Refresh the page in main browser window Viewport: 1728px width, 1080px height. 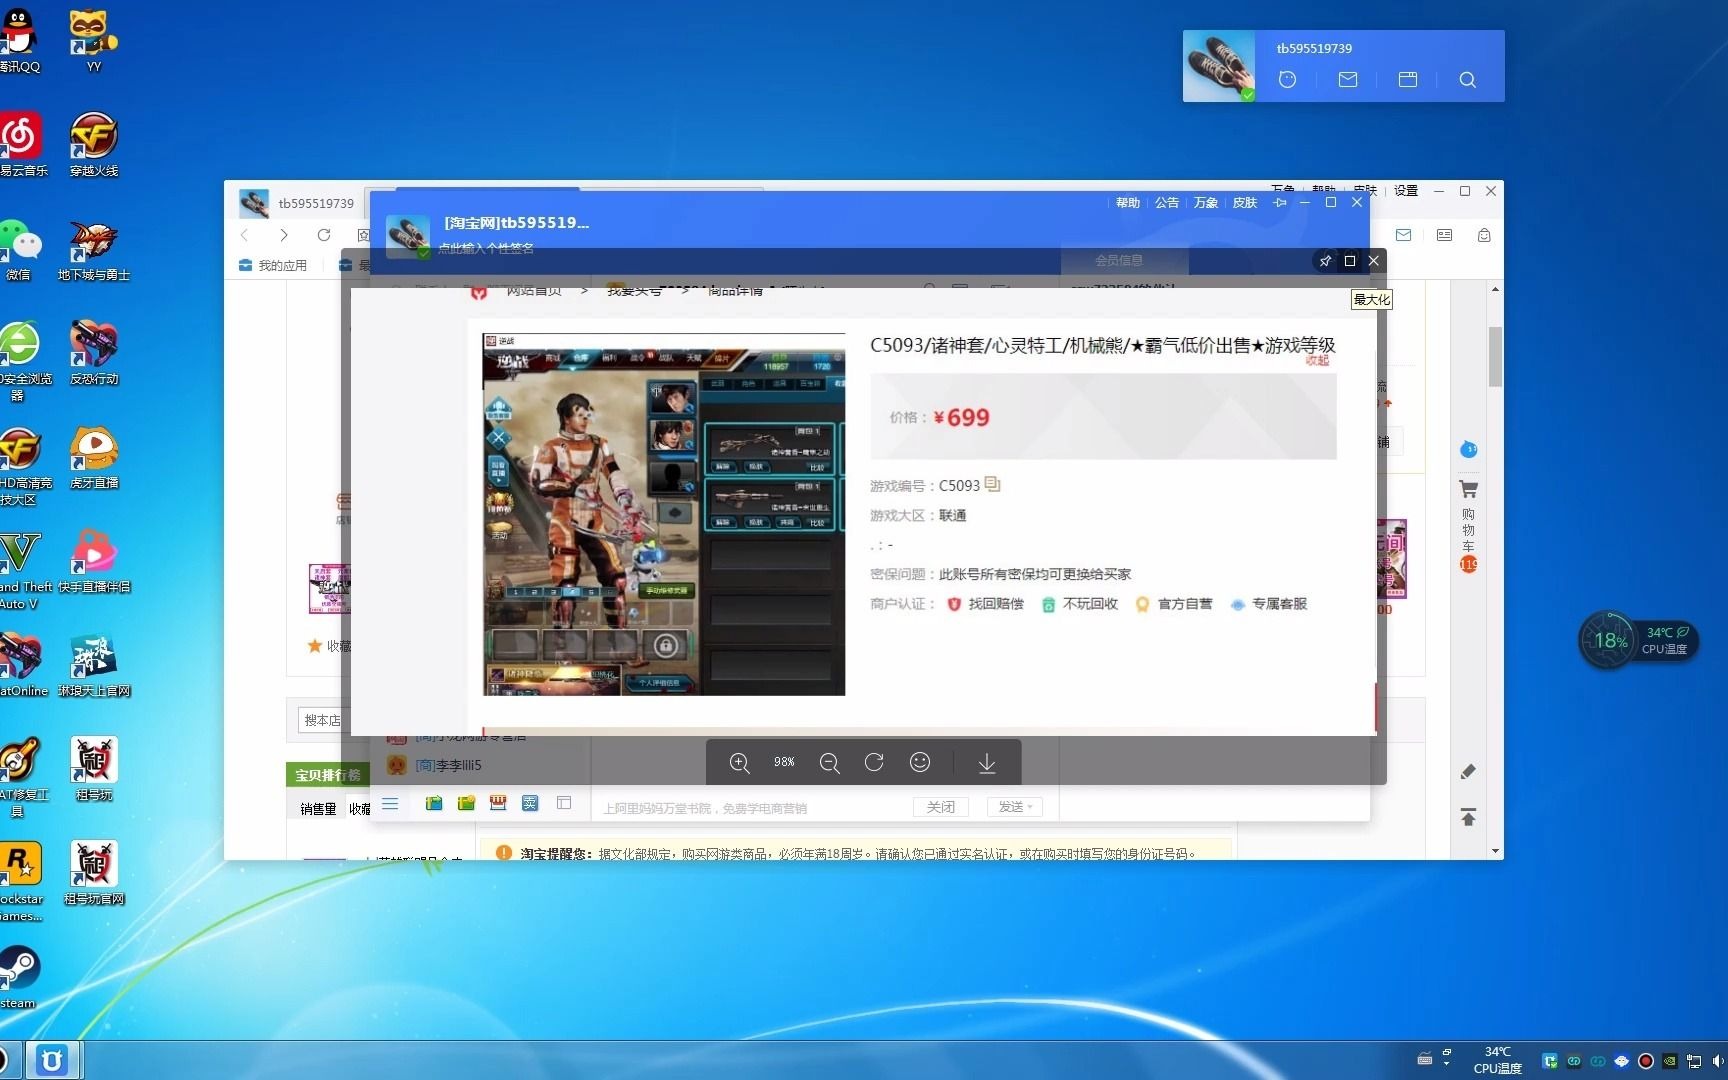pyautogui.click(x=324, y=235)
